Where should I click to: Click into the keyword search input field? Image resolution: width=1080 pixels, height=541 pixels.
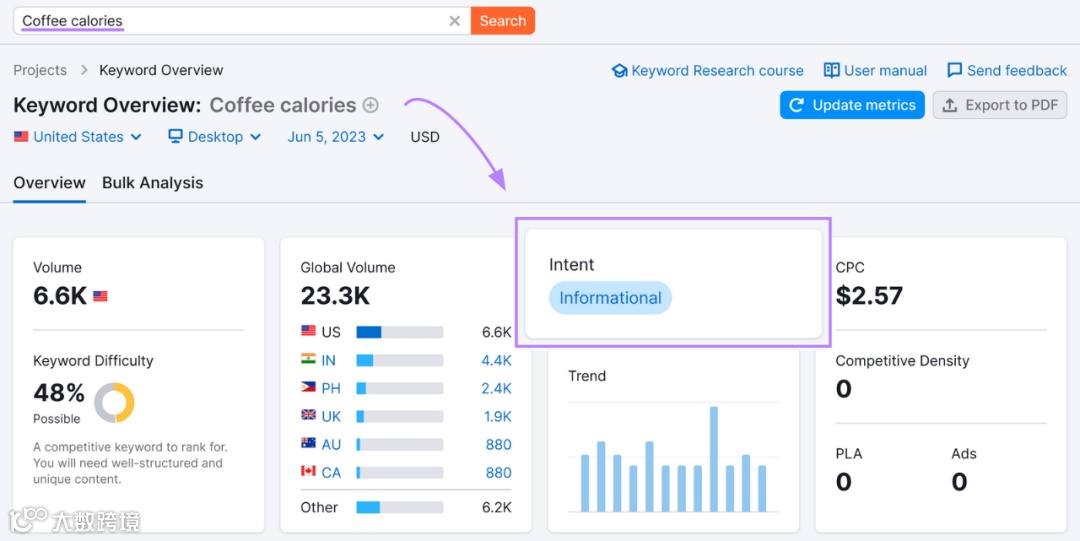pyautogui.click(x=230, y=21)
